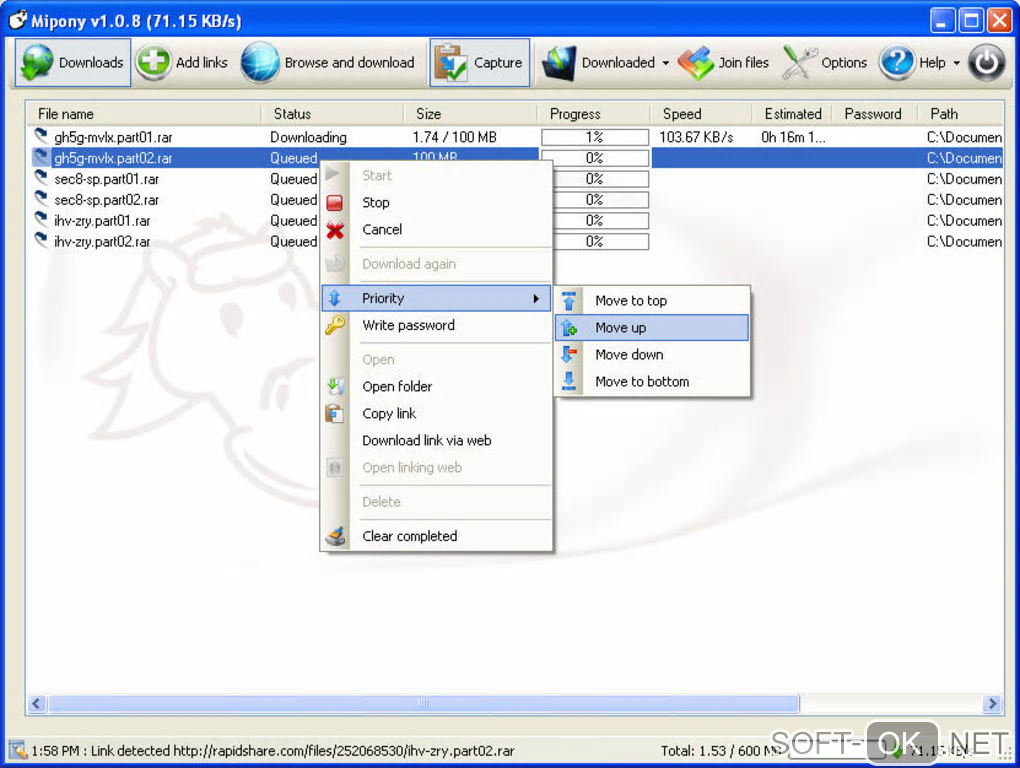Click the Open folder icon
Screen dimensions: 1020x768
[335, 386]
